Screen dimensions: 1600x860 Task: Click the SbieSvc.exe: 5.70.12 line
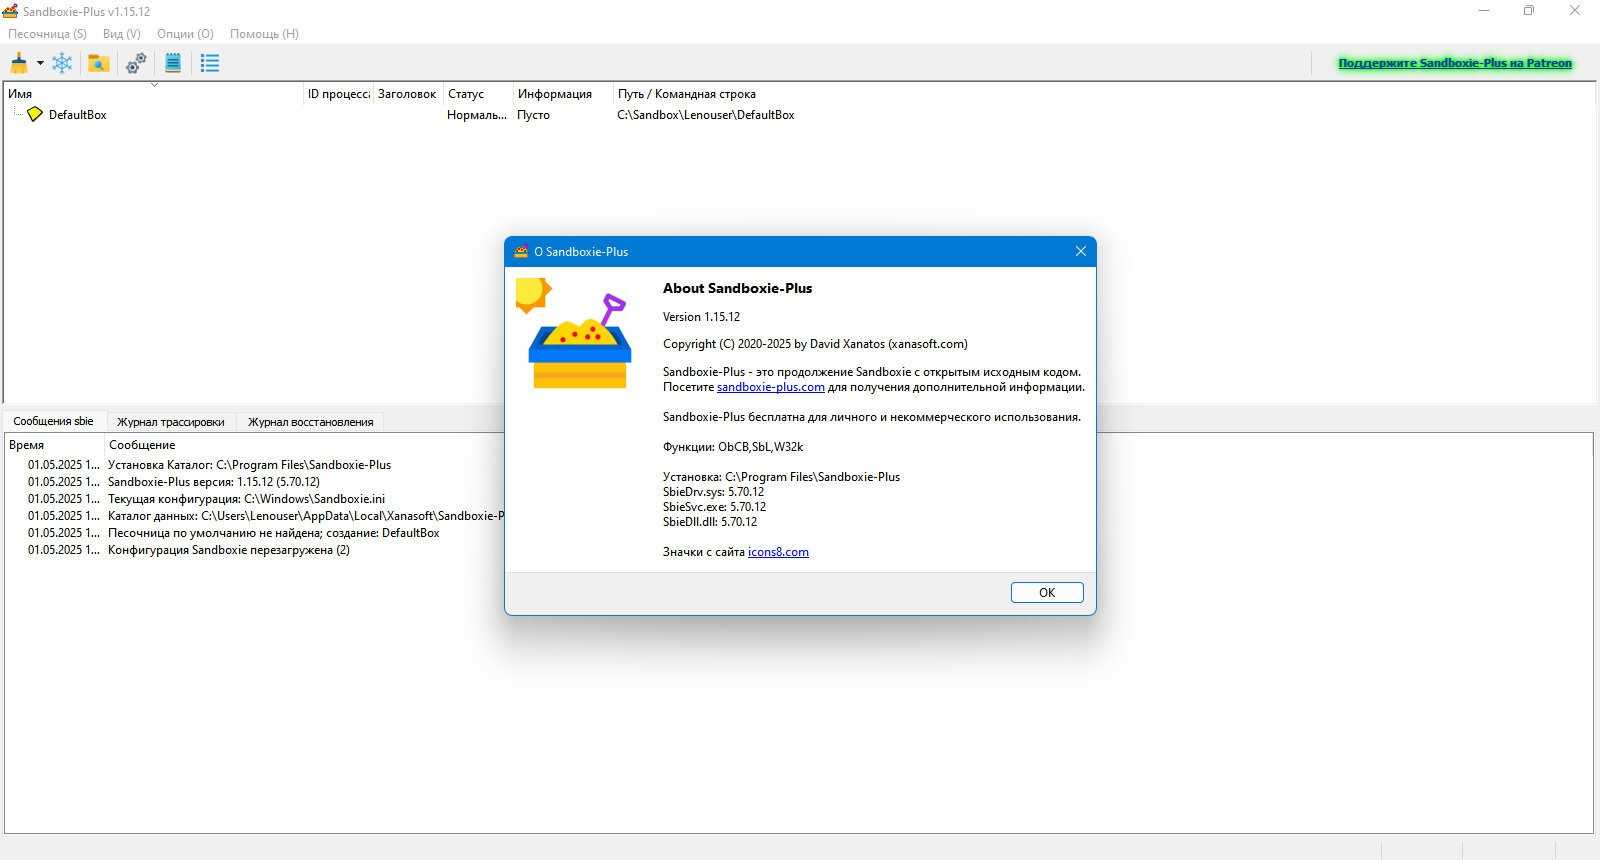pos(714,507)
